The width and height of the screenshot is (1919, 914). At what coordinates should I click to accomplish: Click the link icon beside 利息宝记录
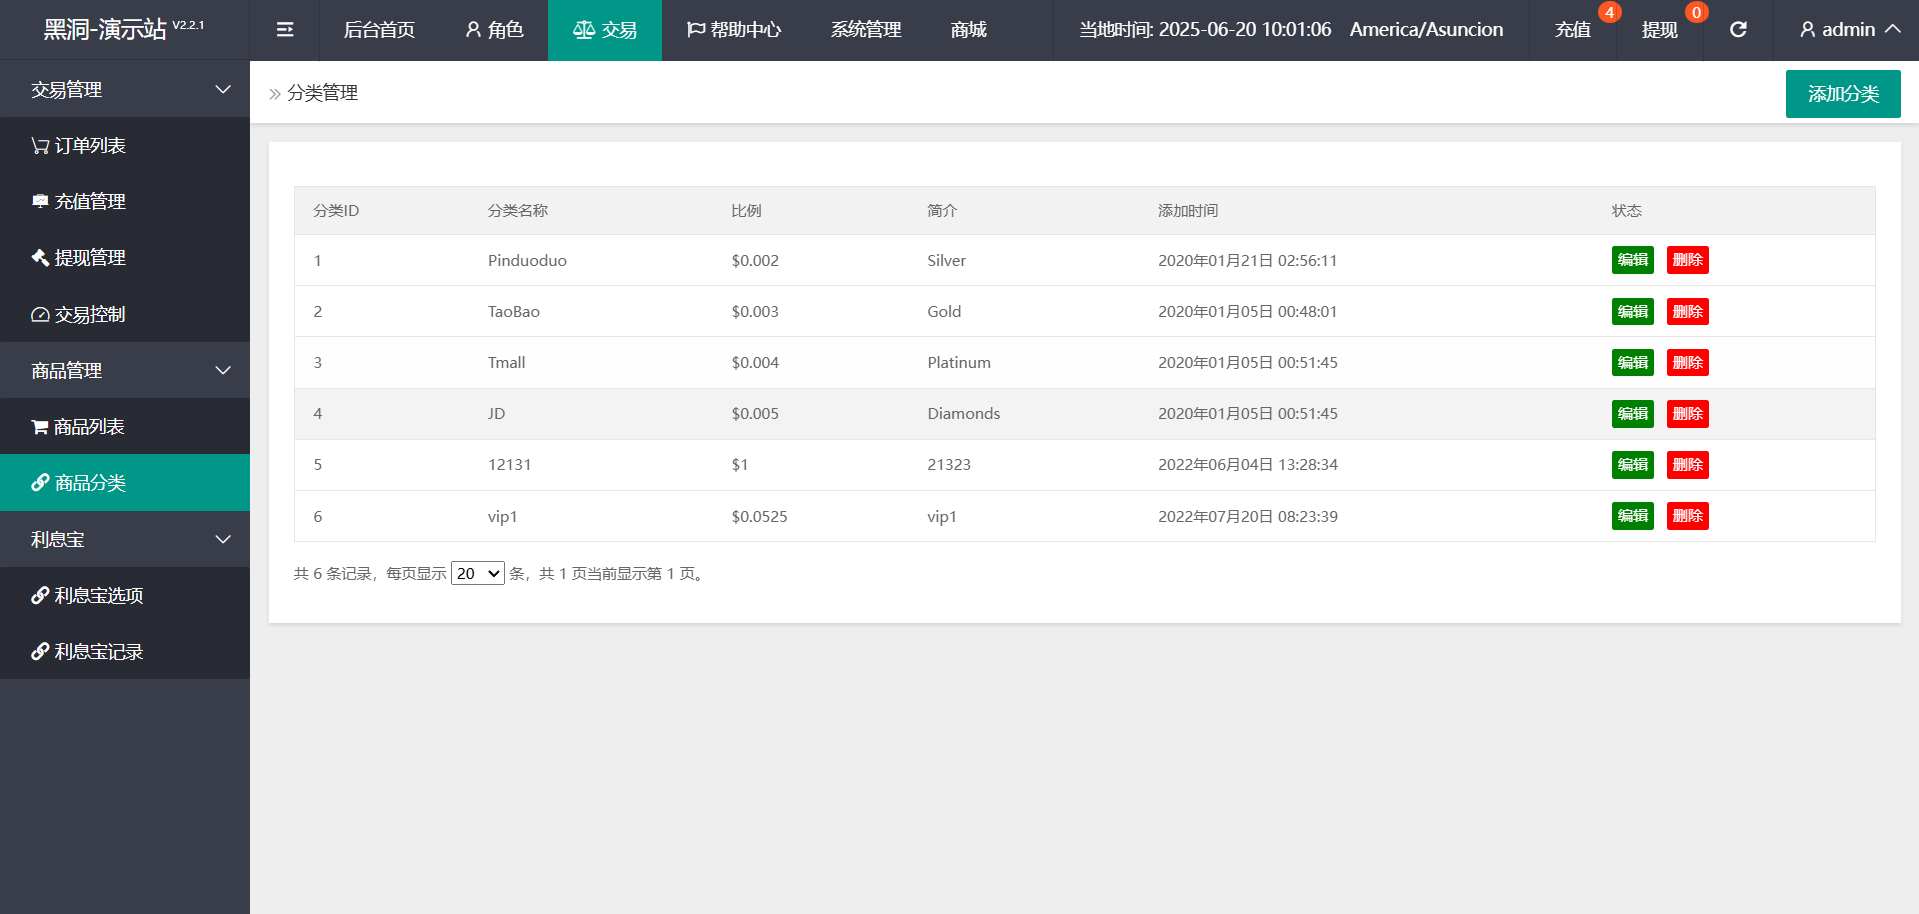tap(40, 652)
